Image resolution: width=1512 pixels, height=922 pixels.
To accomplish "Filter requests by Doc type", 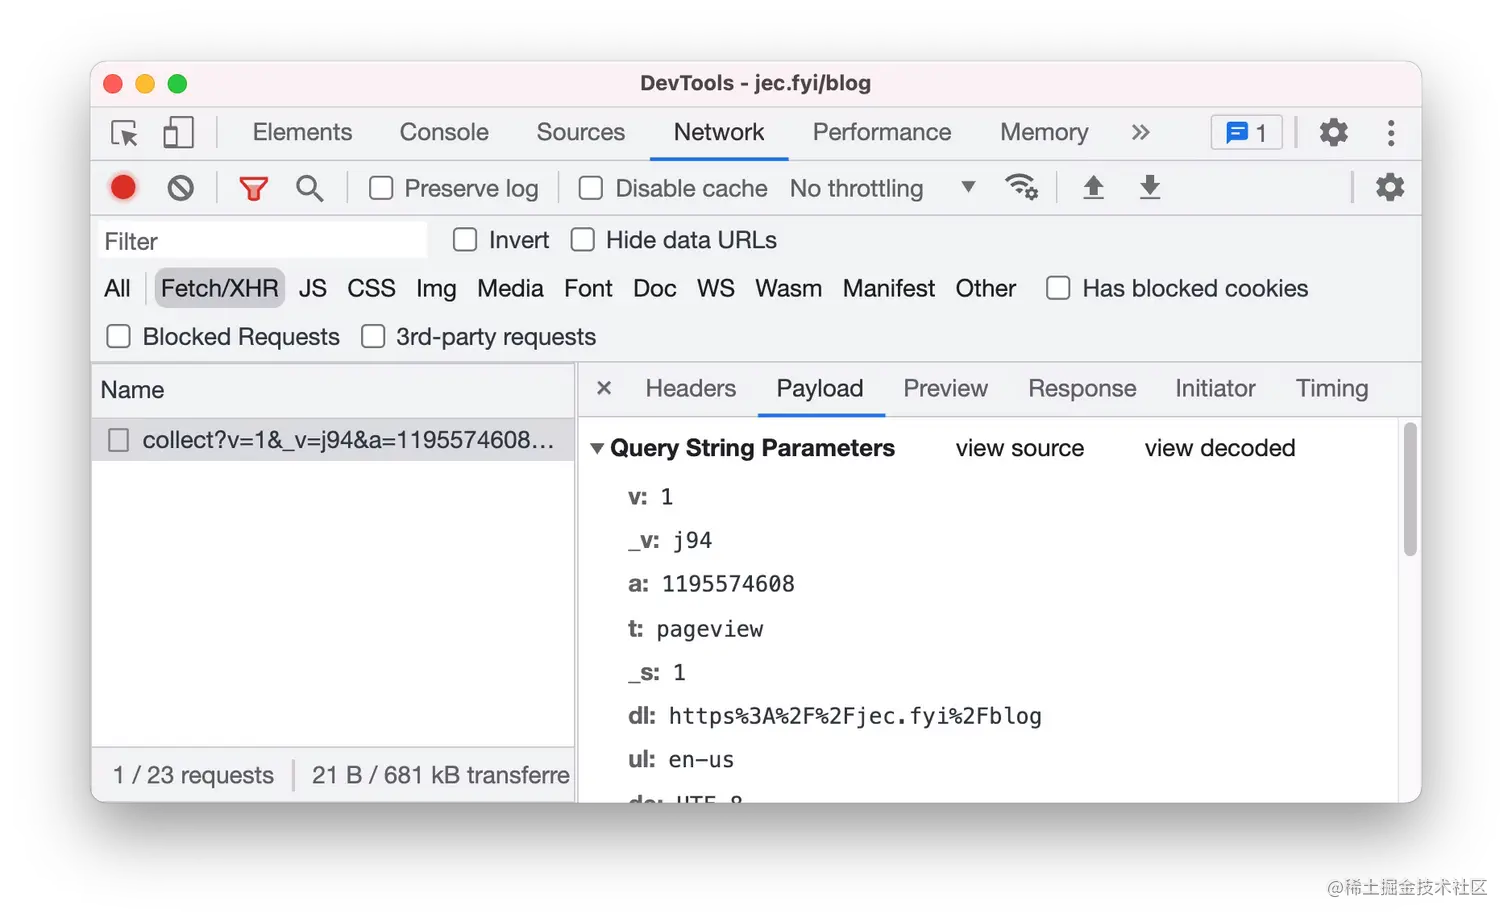I will tap(655, 288).
